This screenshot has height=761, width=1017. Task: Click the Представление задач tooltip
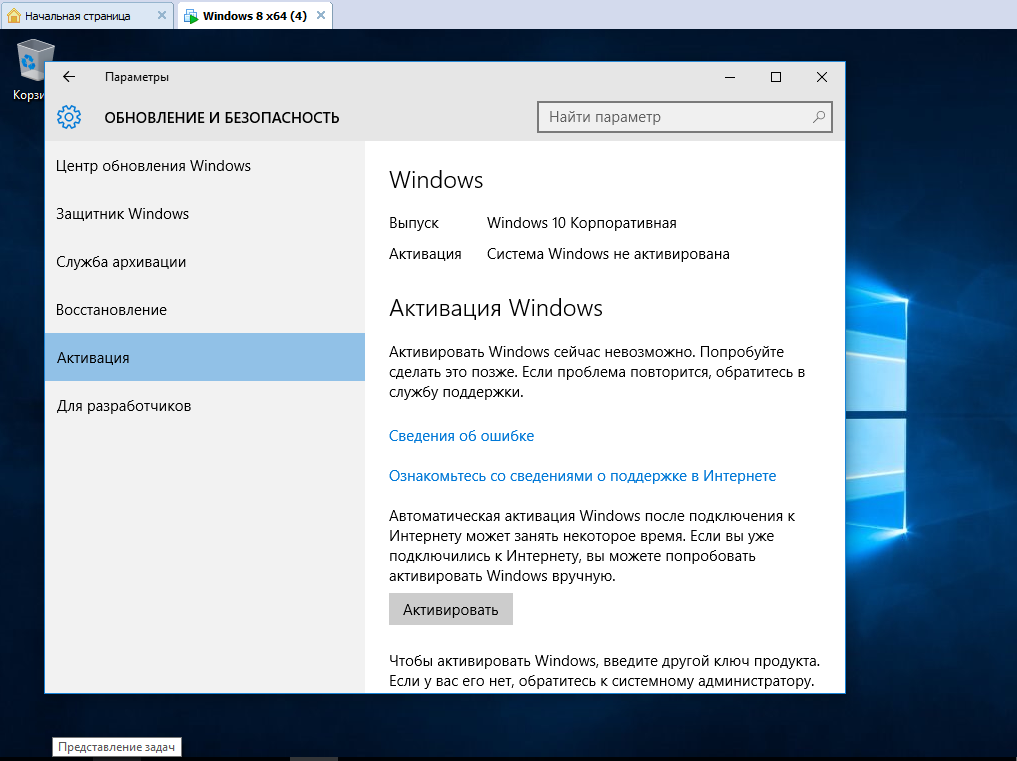point(117,747)
